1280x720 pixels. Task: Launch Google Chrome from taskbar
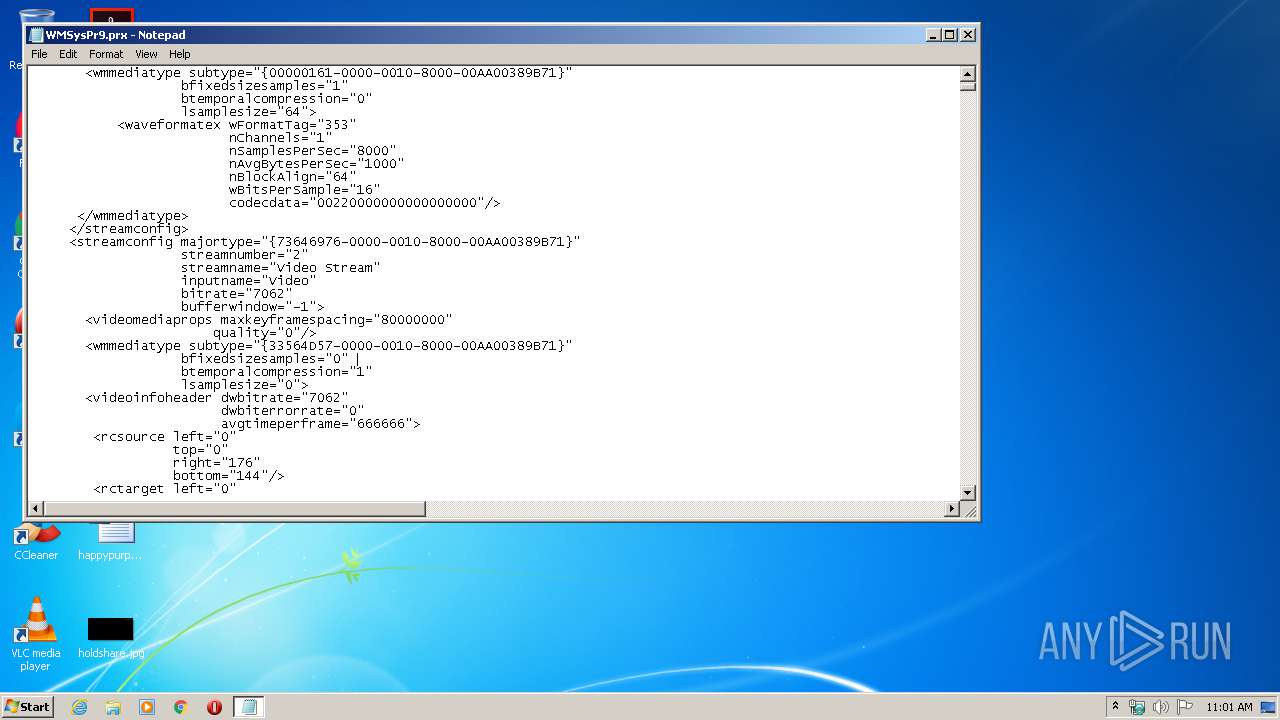[x=181, y=707]
